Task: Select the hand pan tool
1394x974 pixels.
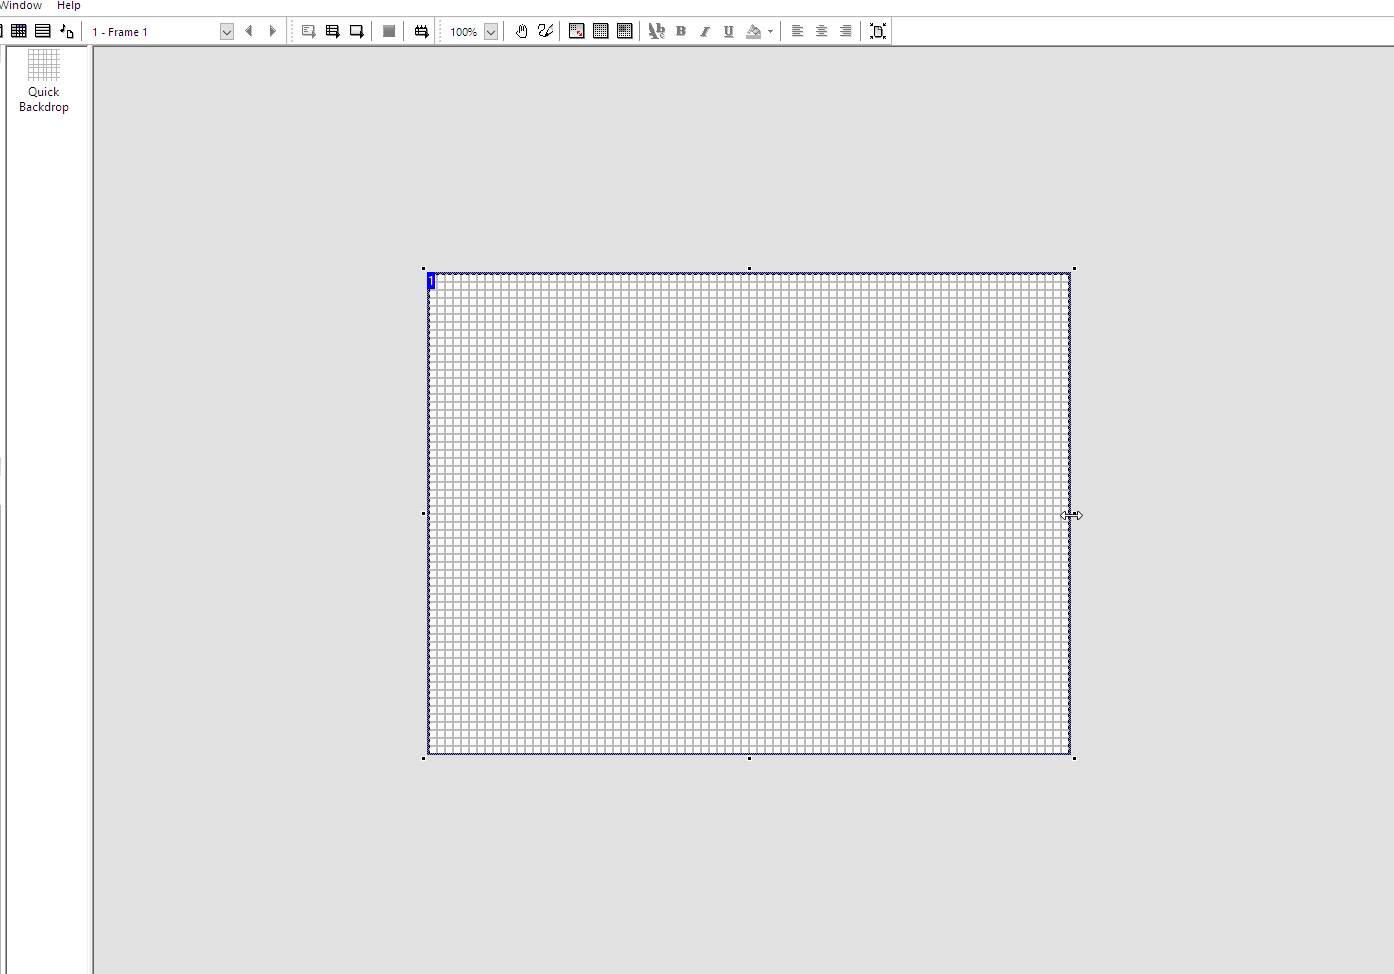Action: click(521, 31)
